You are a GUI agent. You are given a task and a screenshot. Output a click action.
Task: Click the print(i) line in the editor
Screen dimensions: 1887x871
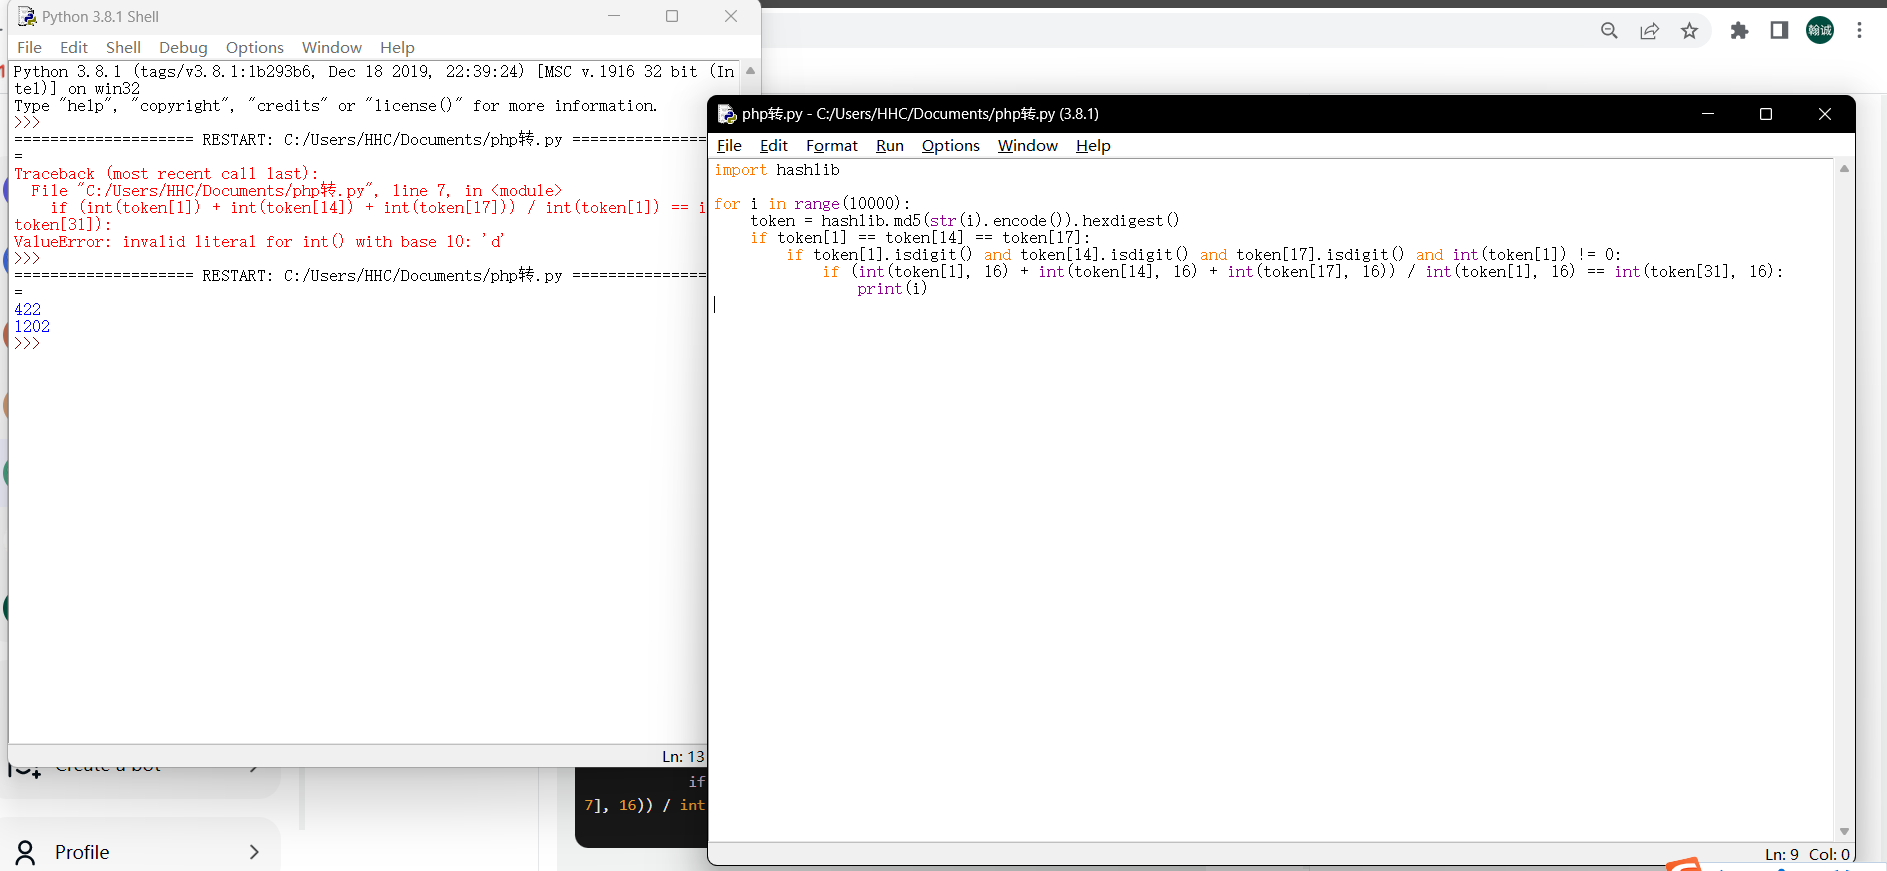pos(891,289)
